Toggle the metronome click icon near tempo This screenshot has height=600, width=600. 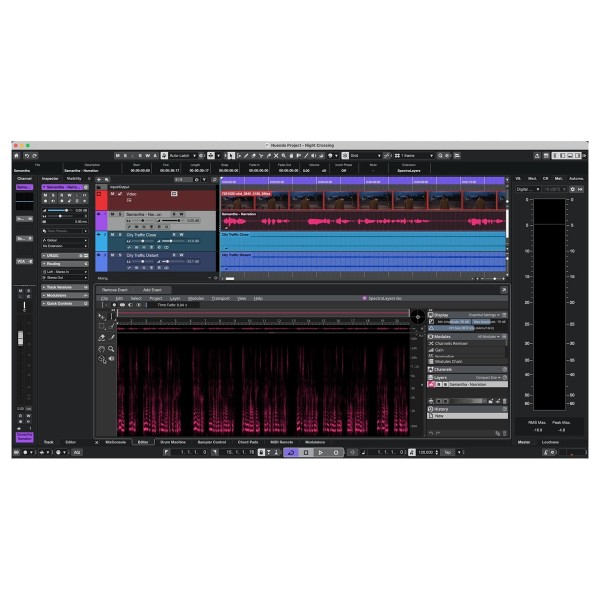pos(412,452)
